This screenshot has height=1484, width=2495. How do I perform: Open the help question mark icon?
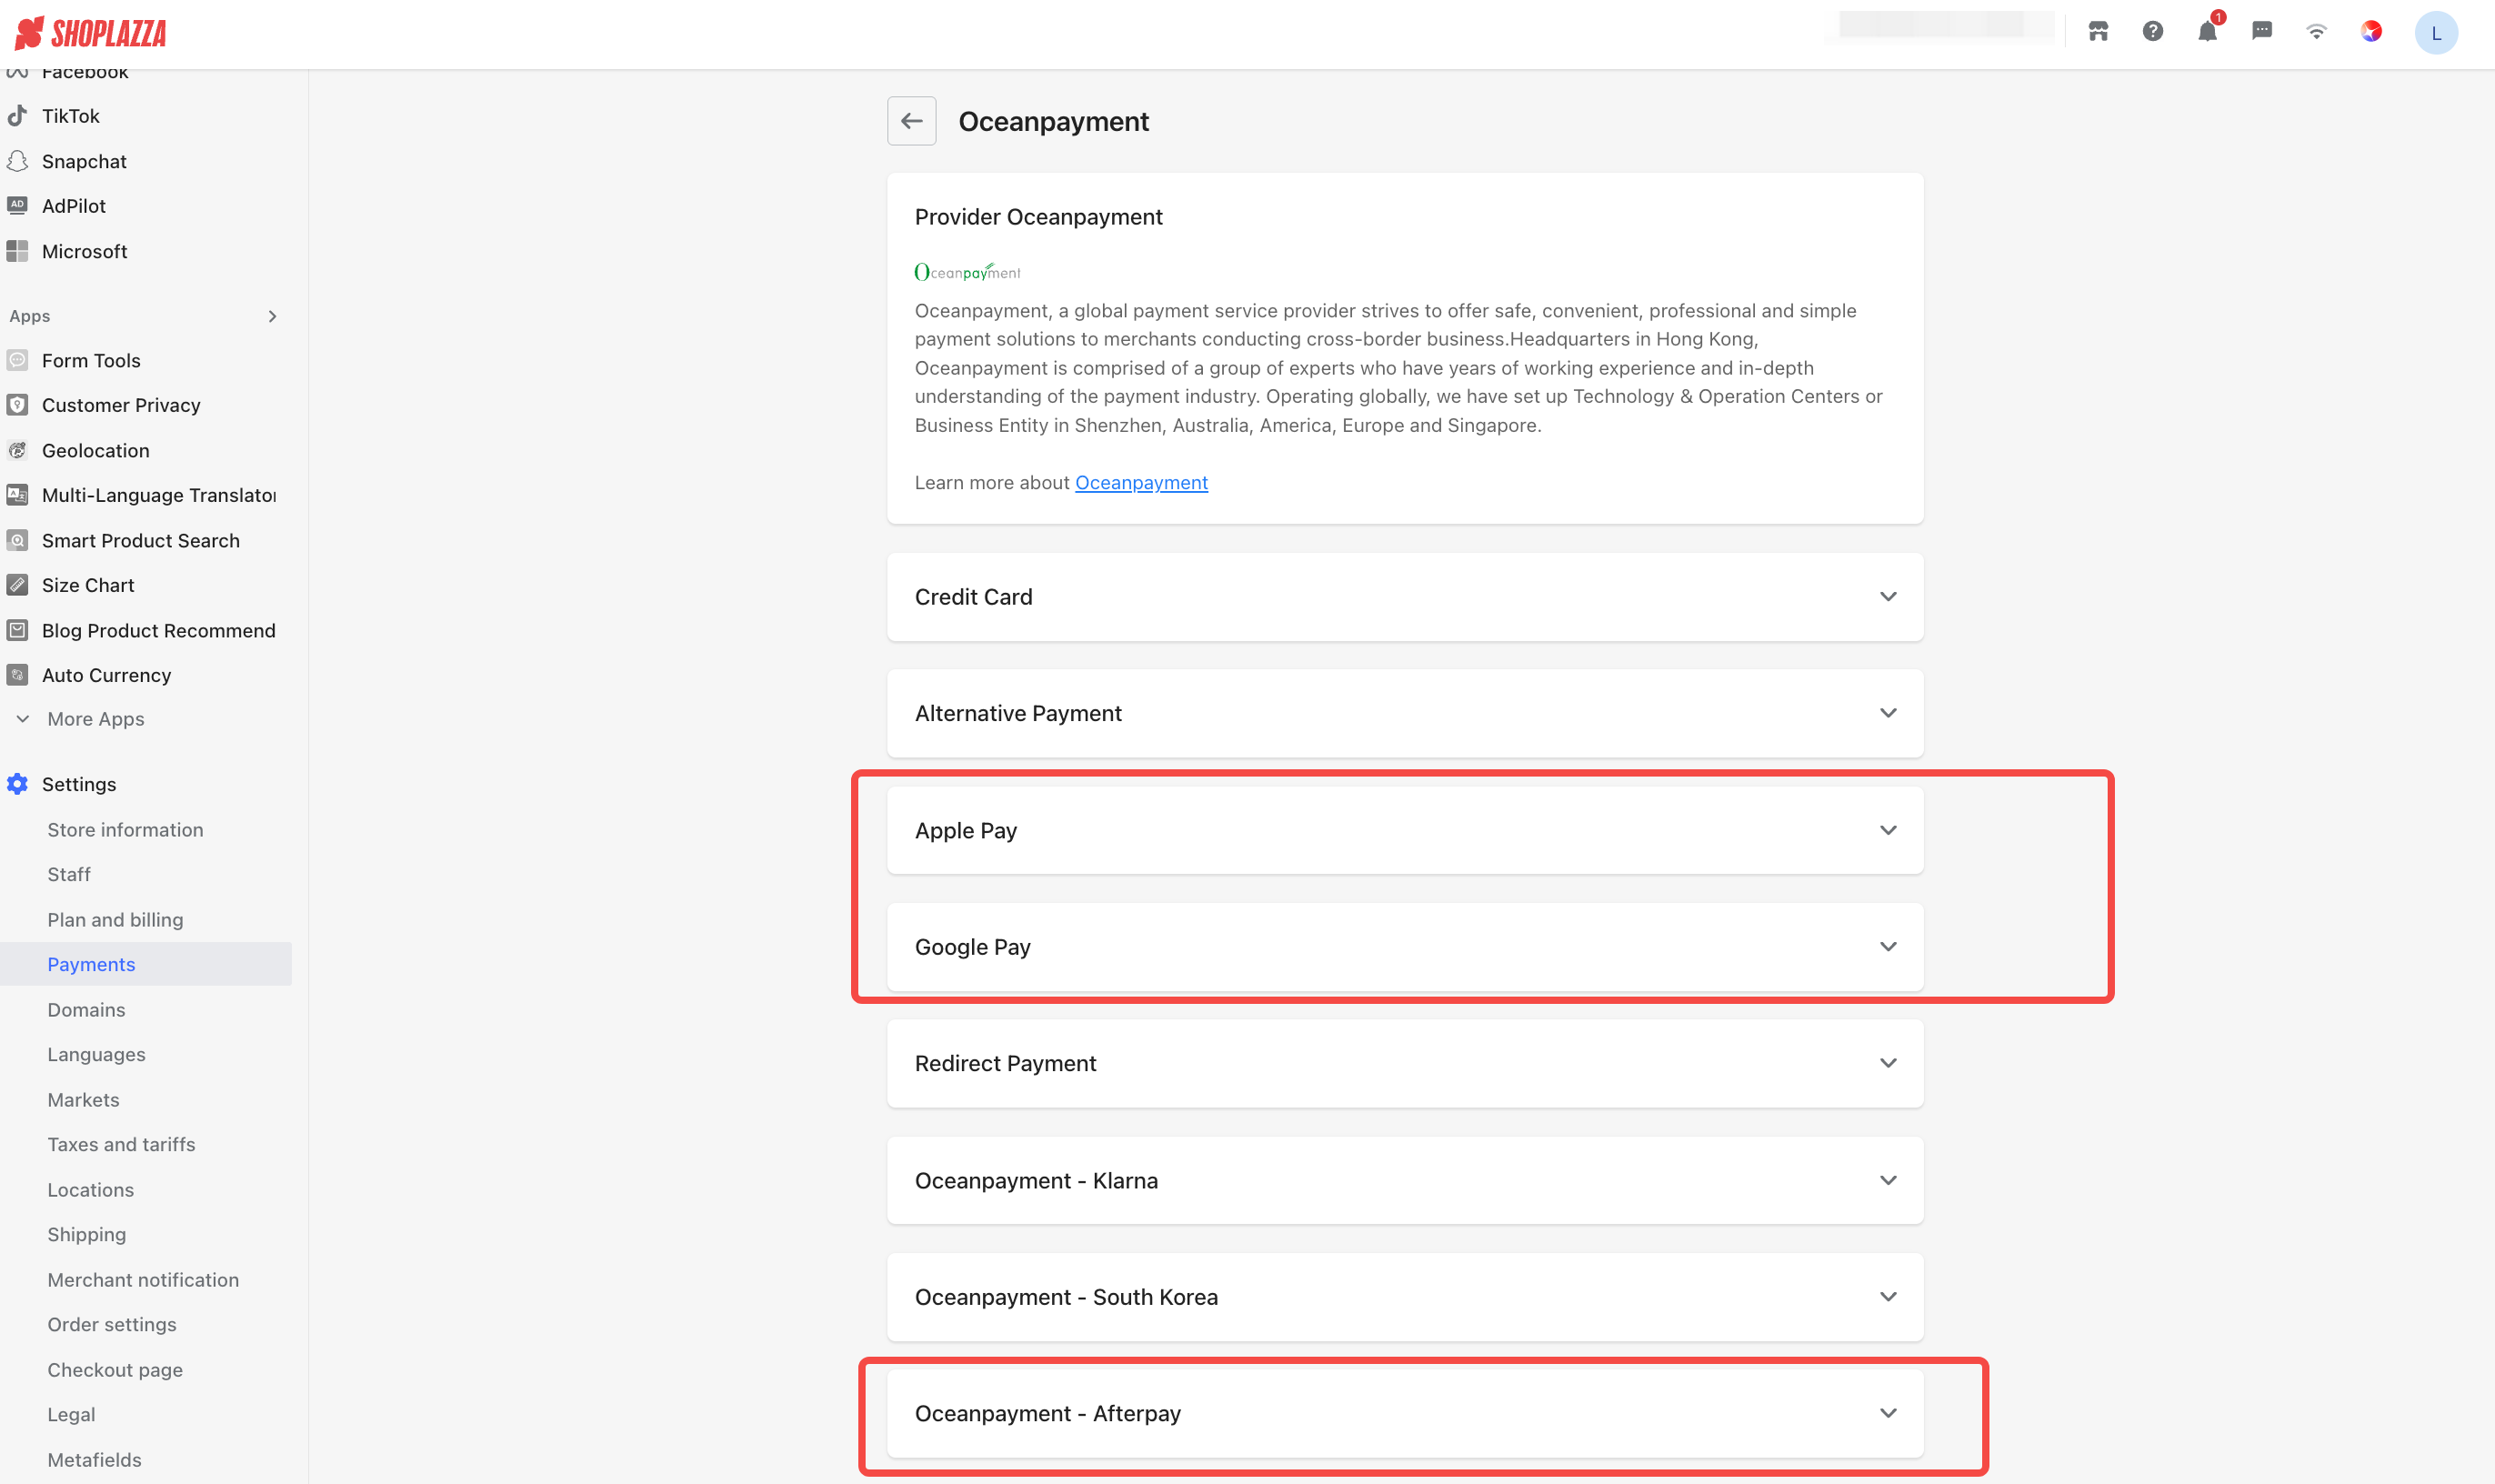pos(2153,32)
